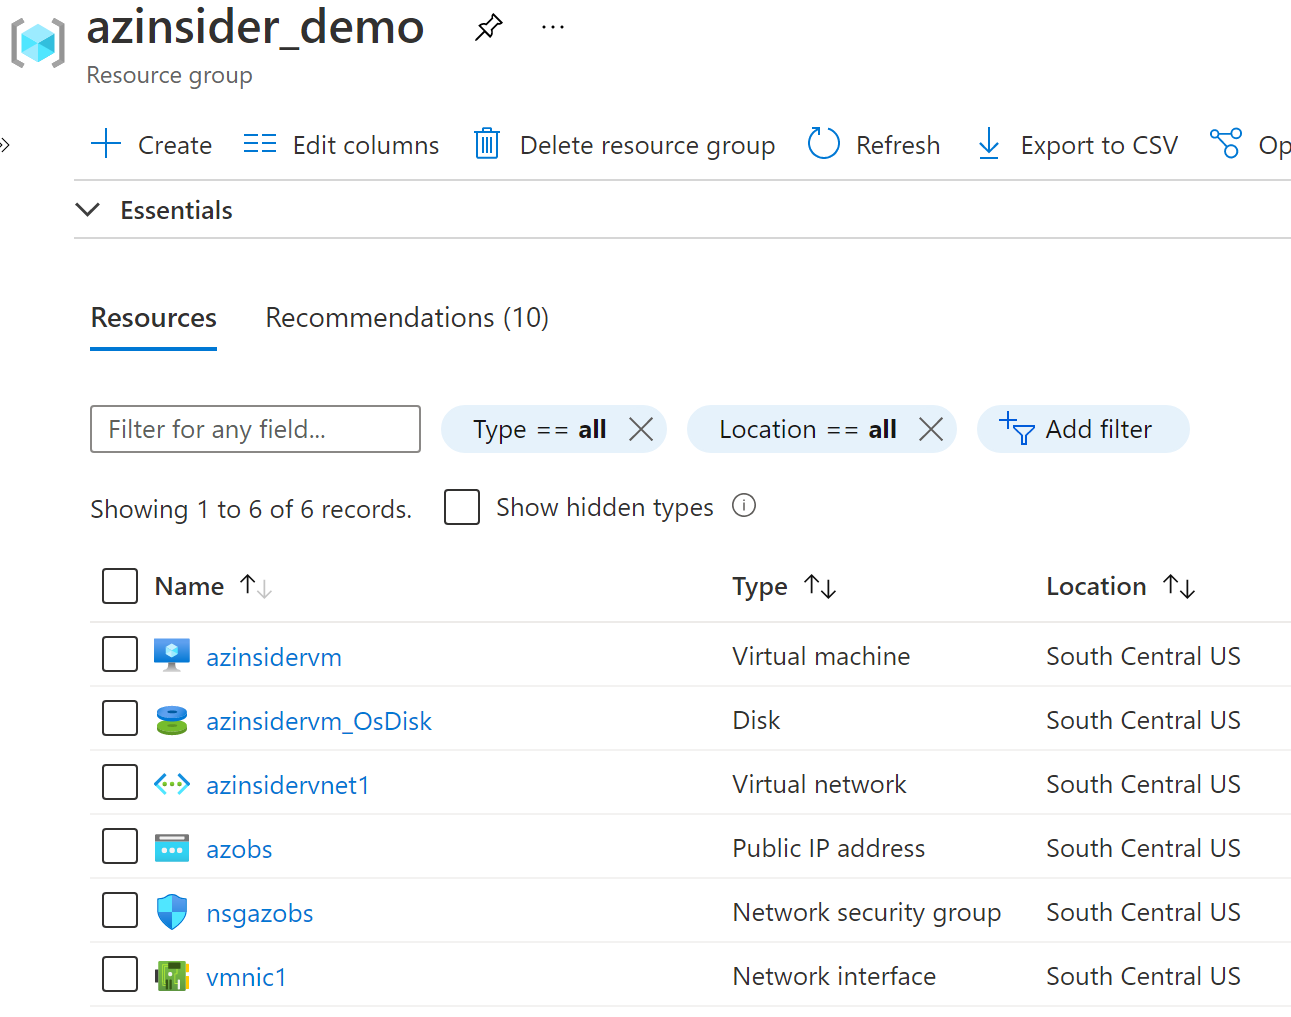1291x1017 pixels.
Task: Click the vmnic1 network interface icon
Action: [172, 976]
